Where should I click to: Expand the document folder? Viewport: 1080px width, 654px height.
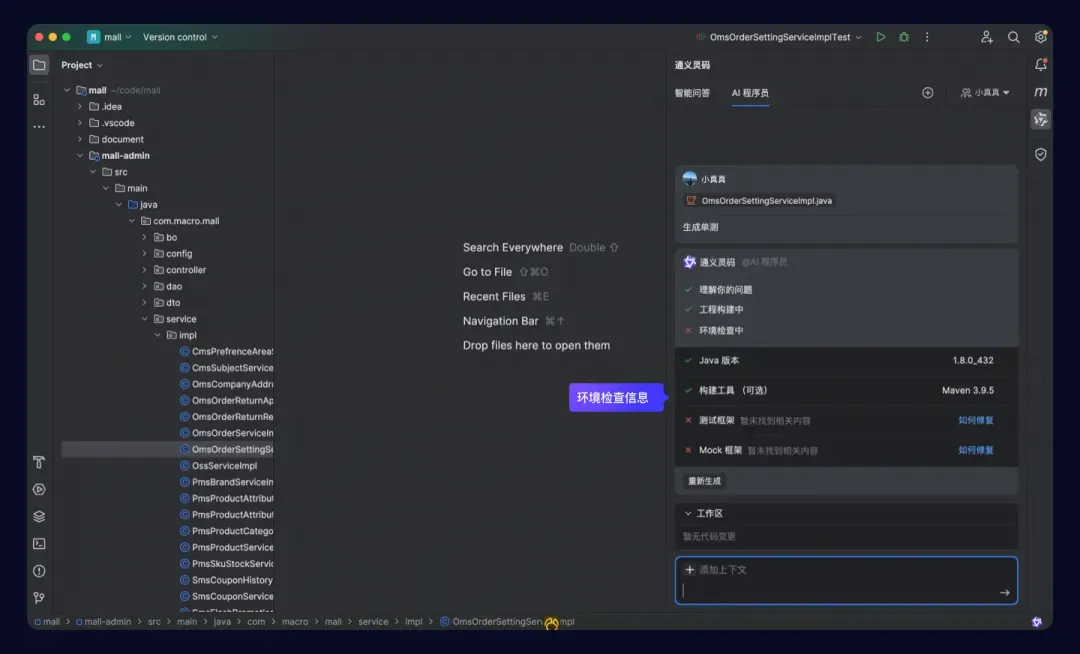point(80,139)
